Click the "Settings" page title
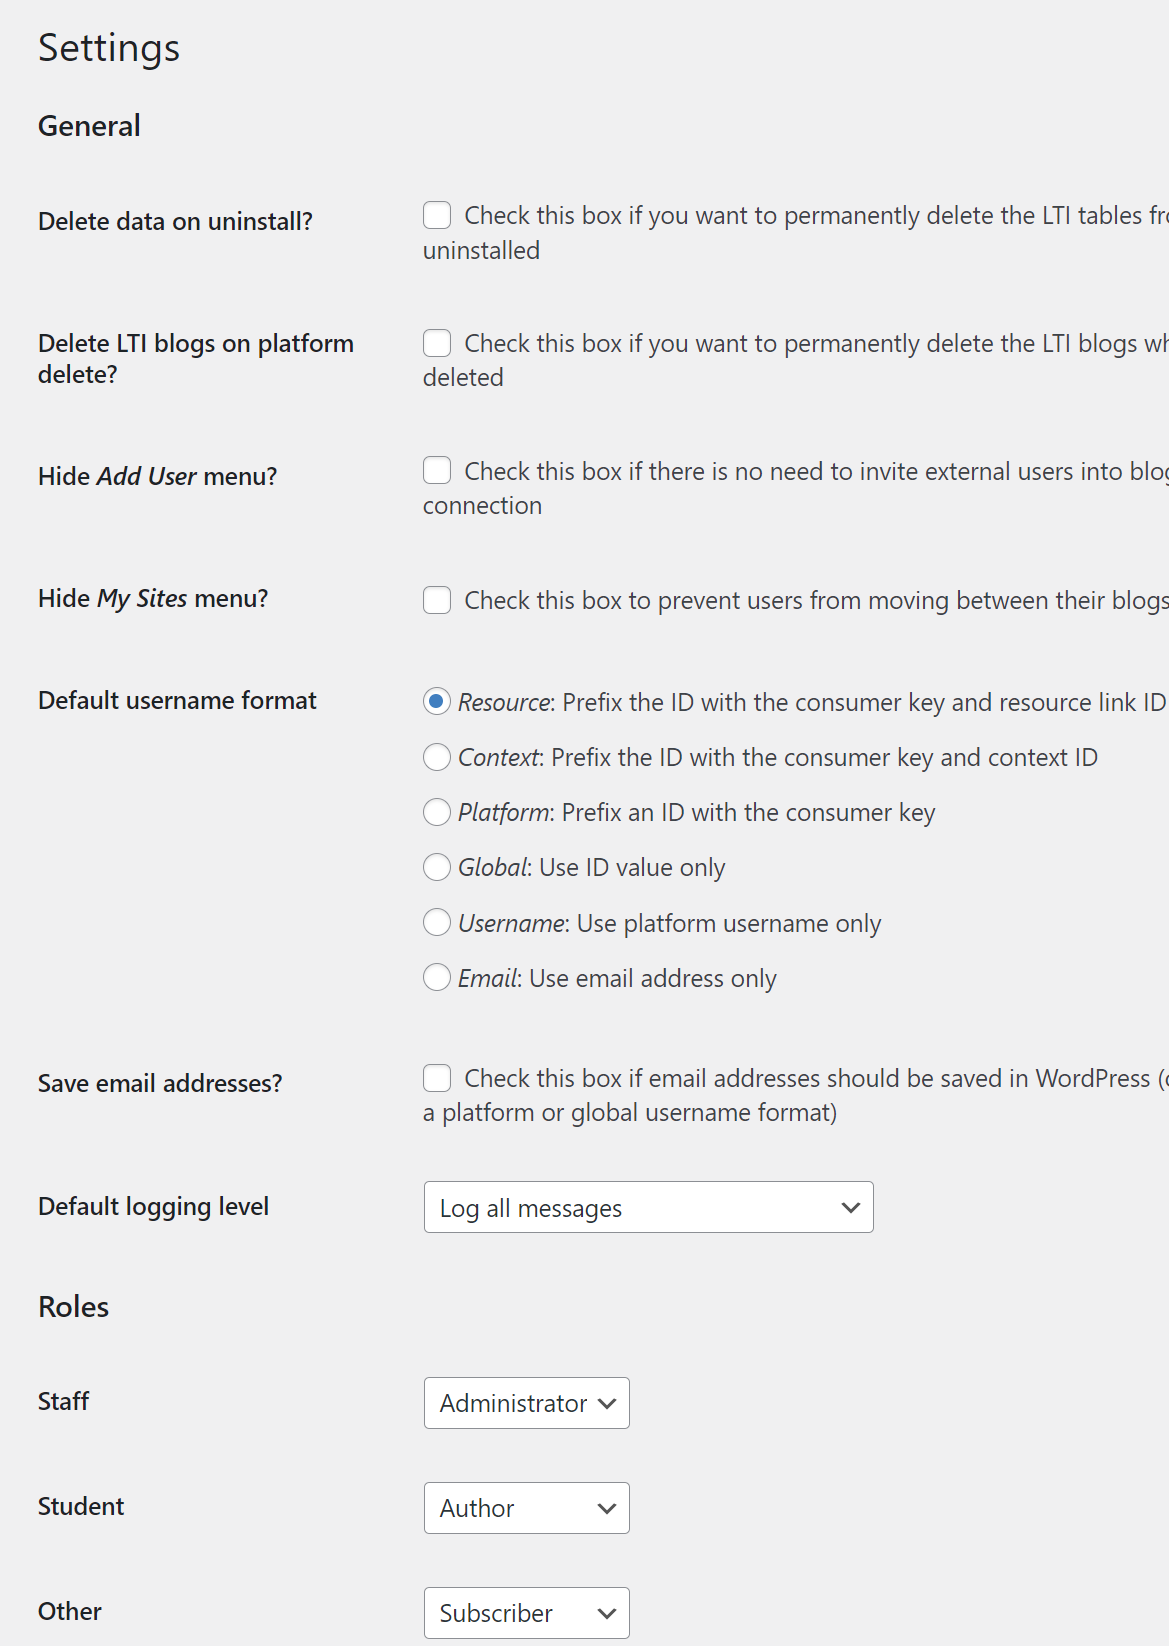Image resolution: width=1169 pixels, height=1646 pixels. (x=108, y=46)
